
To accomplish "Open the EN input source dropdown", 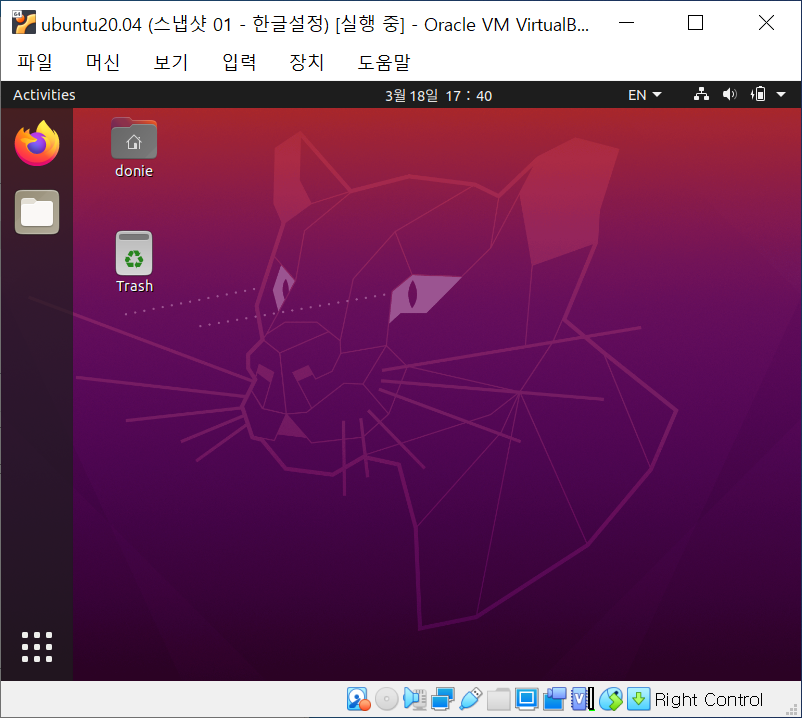I will point(644,95).
